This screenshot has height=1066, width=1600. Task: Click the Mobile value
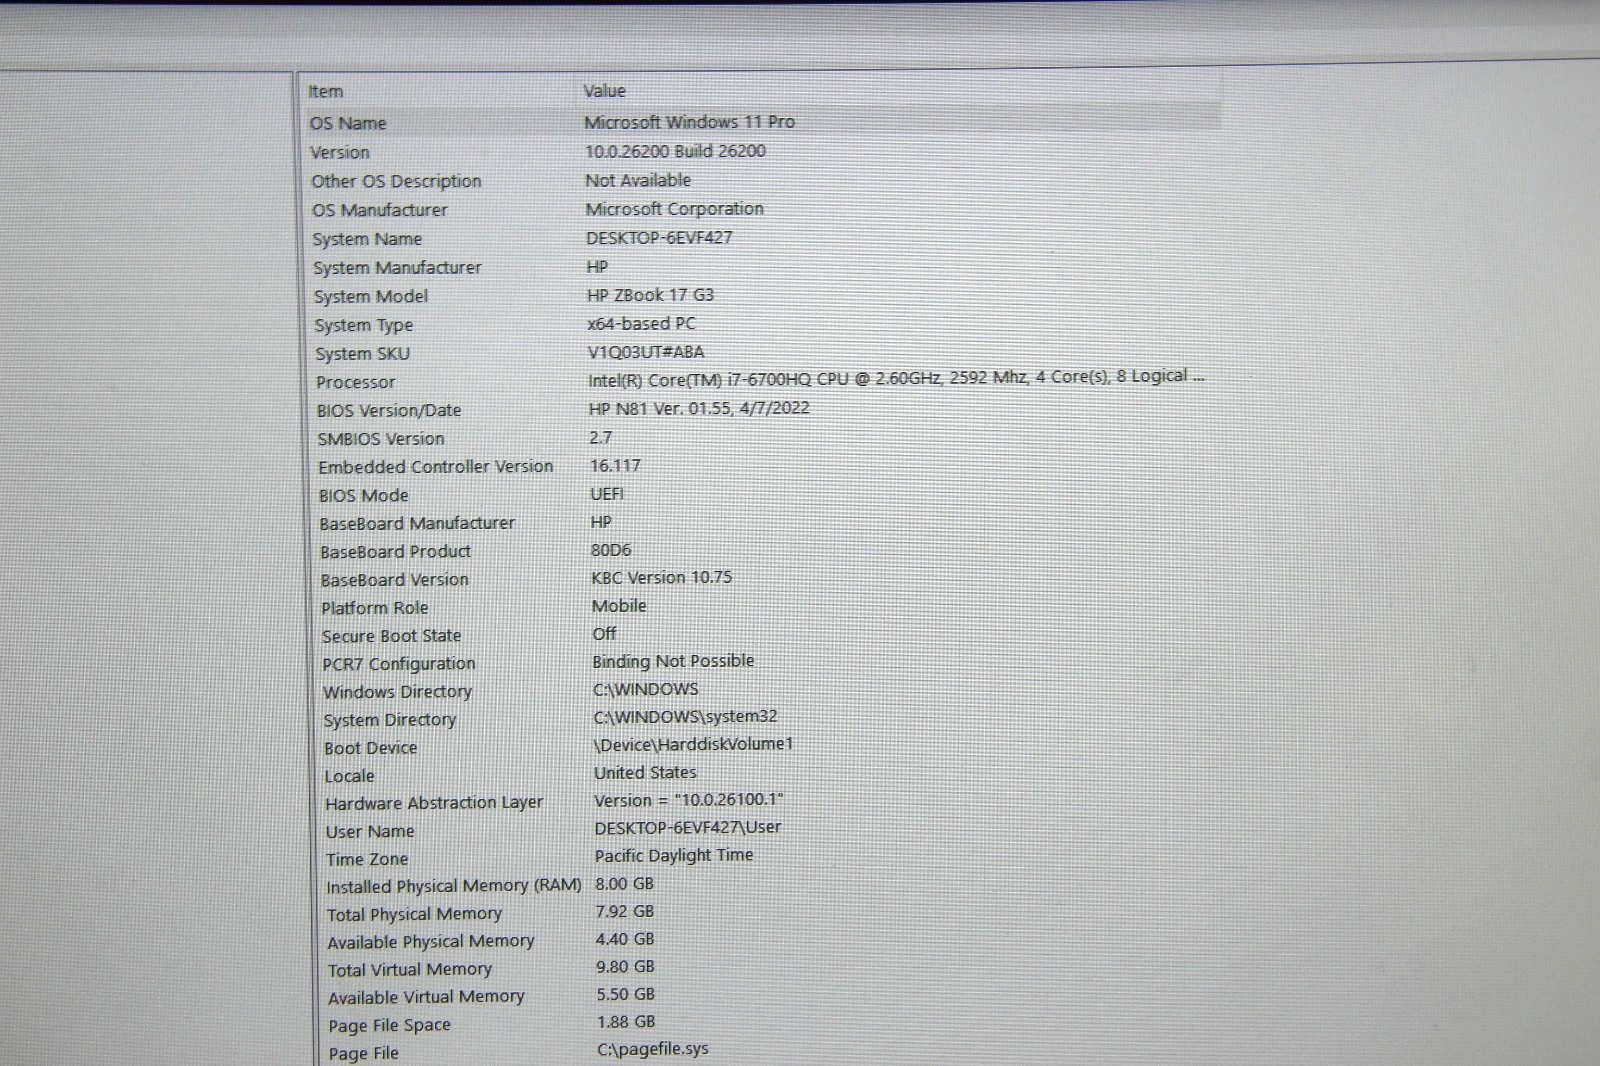click(619, 606)
